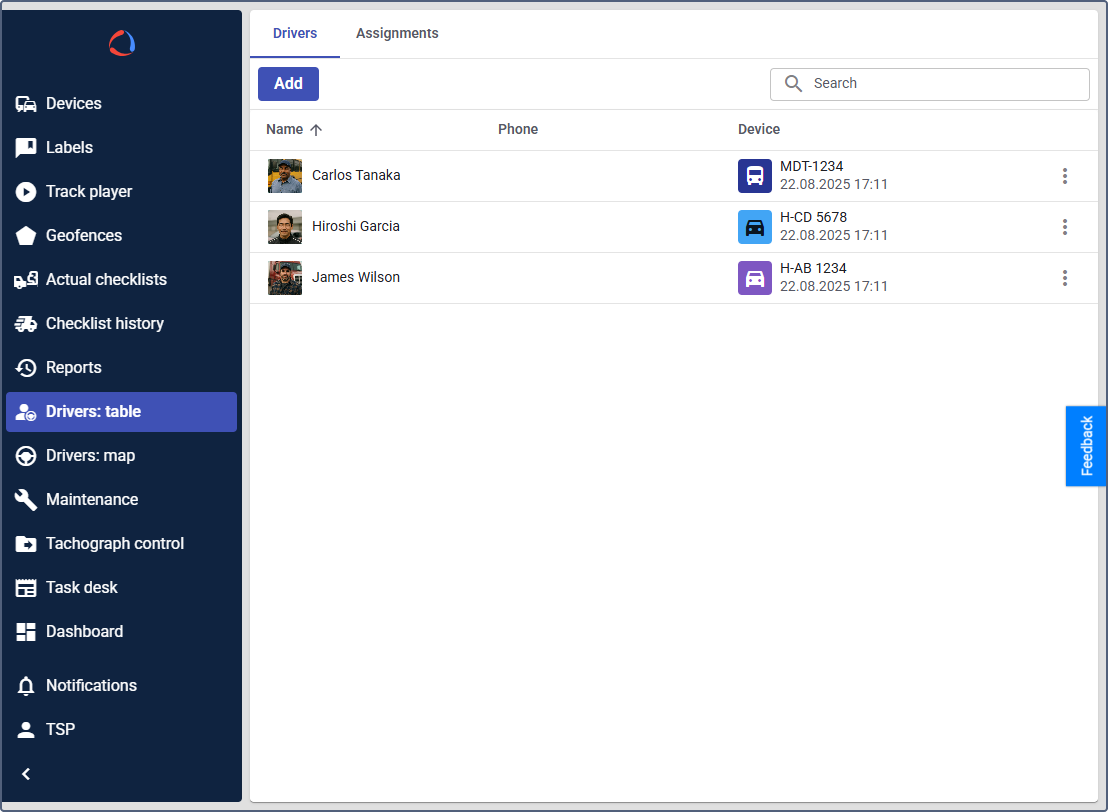Switch to the Assignments tab
Image resolution: width=1108 pixels, height=812 pixels.
[x=396, y=33]
